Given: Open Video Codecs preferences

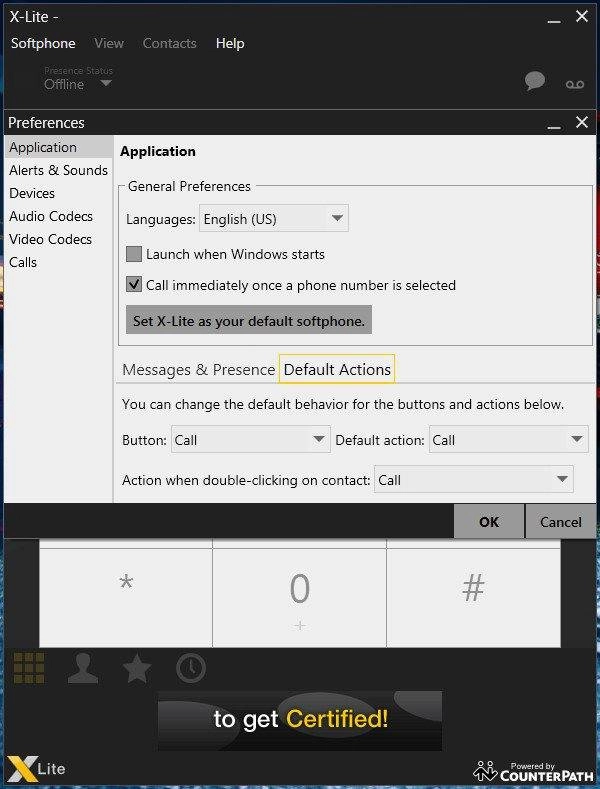Looking at the screenshot, I should click(58, 239).
